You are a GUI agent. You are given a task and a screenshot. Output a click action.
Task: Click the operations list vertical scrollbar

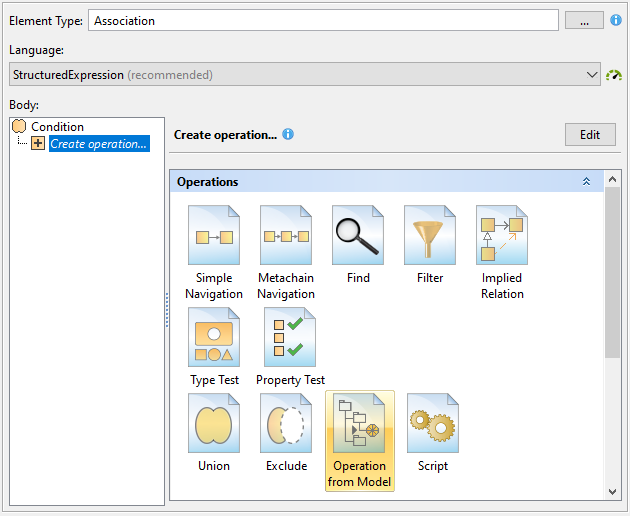(612, 270)
